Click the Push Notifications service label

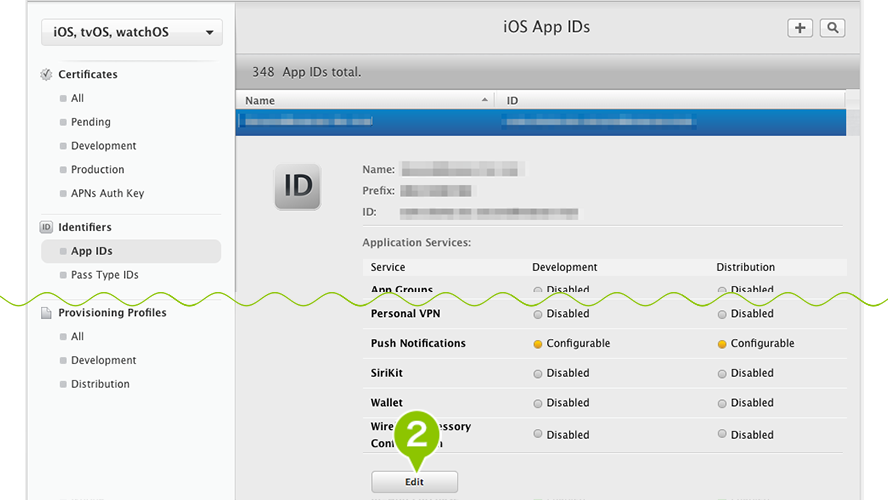[x=418, y=344]
